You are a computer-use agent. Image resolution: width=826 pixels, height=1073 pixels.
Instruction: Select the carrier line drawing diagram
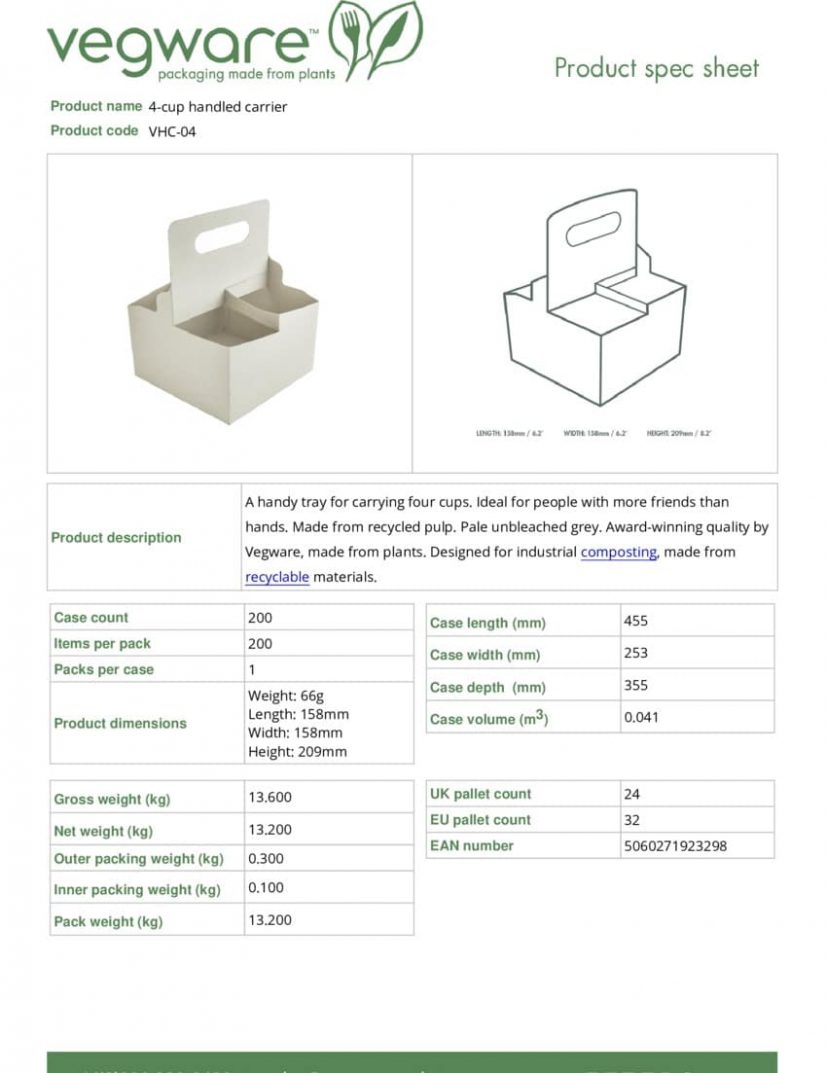click(595, 298)
